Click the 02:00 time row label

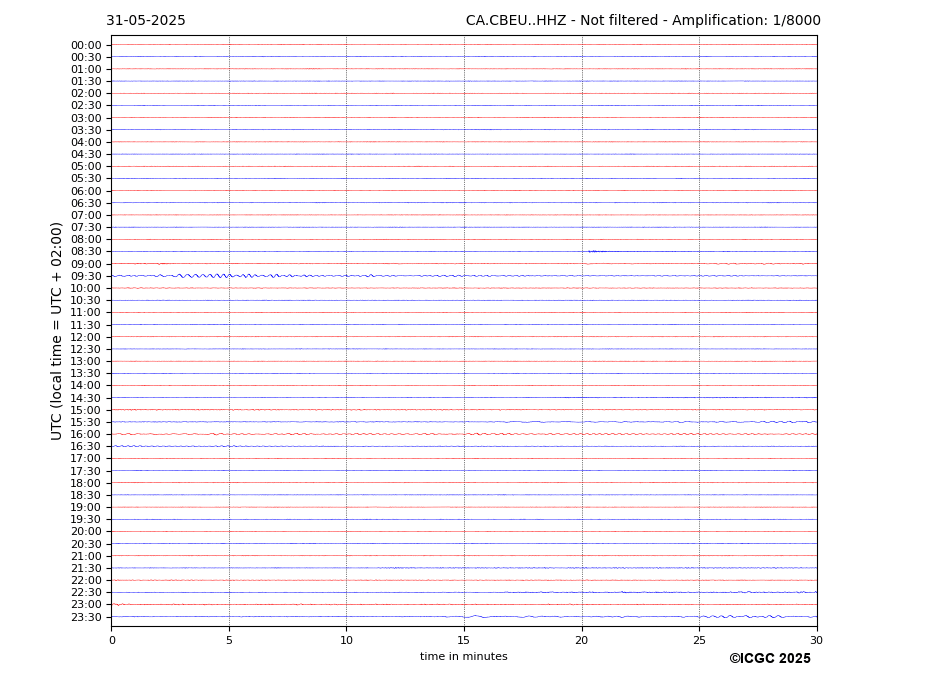86,93
